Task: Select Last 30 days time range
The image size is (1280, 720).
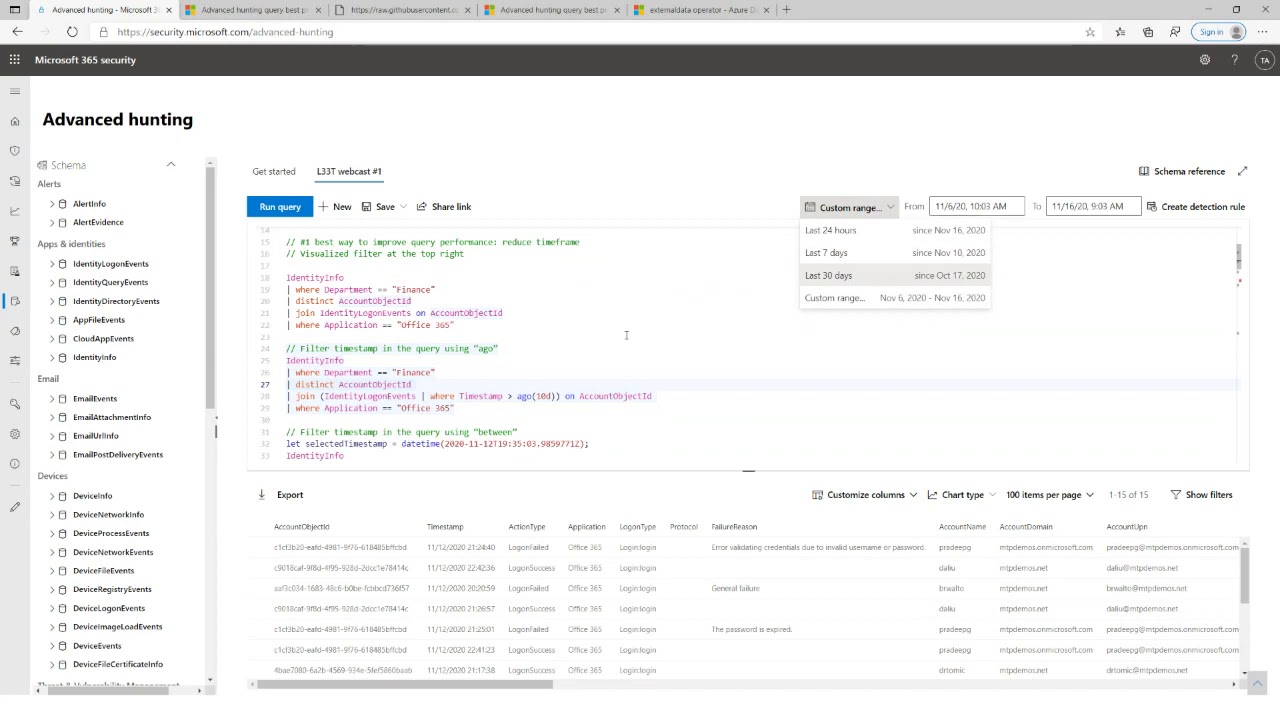Action: click(895, 275)
